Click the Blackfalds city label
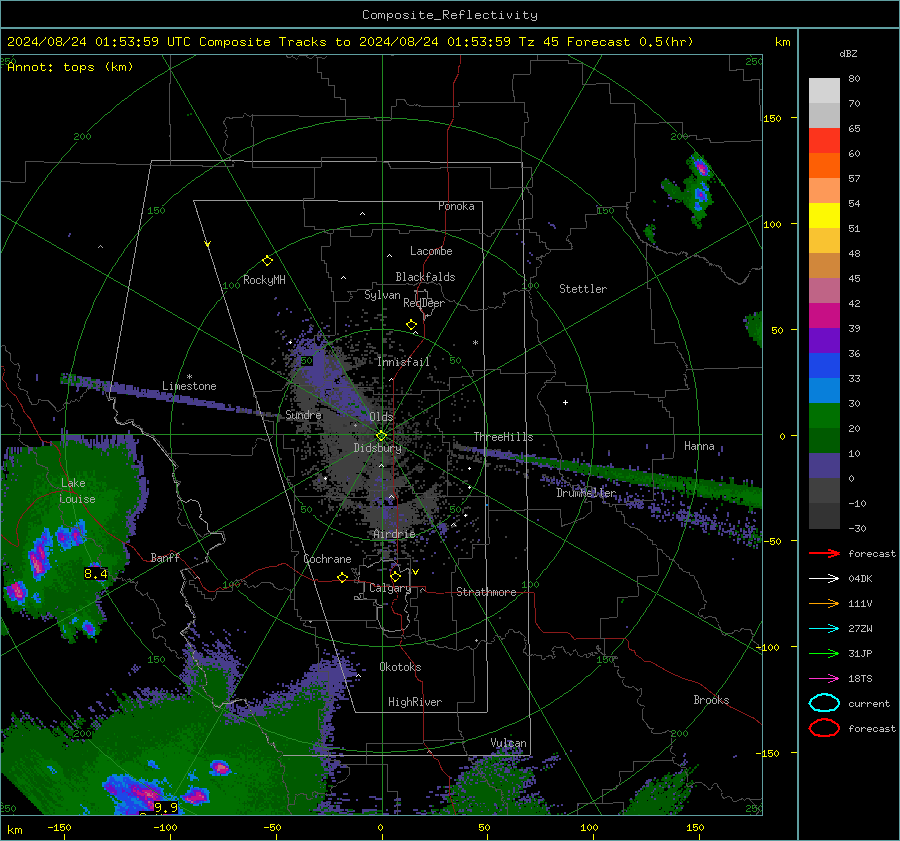Viewport: 900px width, 841px height. coord(425,277)
